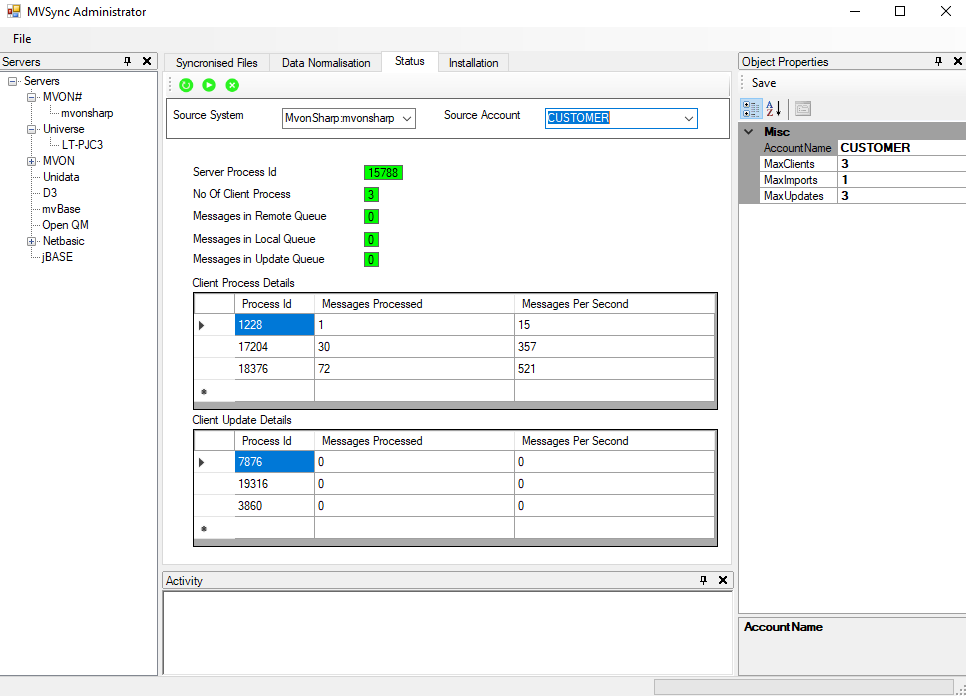Go to the Installation tab
Image resolution: width=966 pixels, height=696 pixels.
[x=473, y=63]
